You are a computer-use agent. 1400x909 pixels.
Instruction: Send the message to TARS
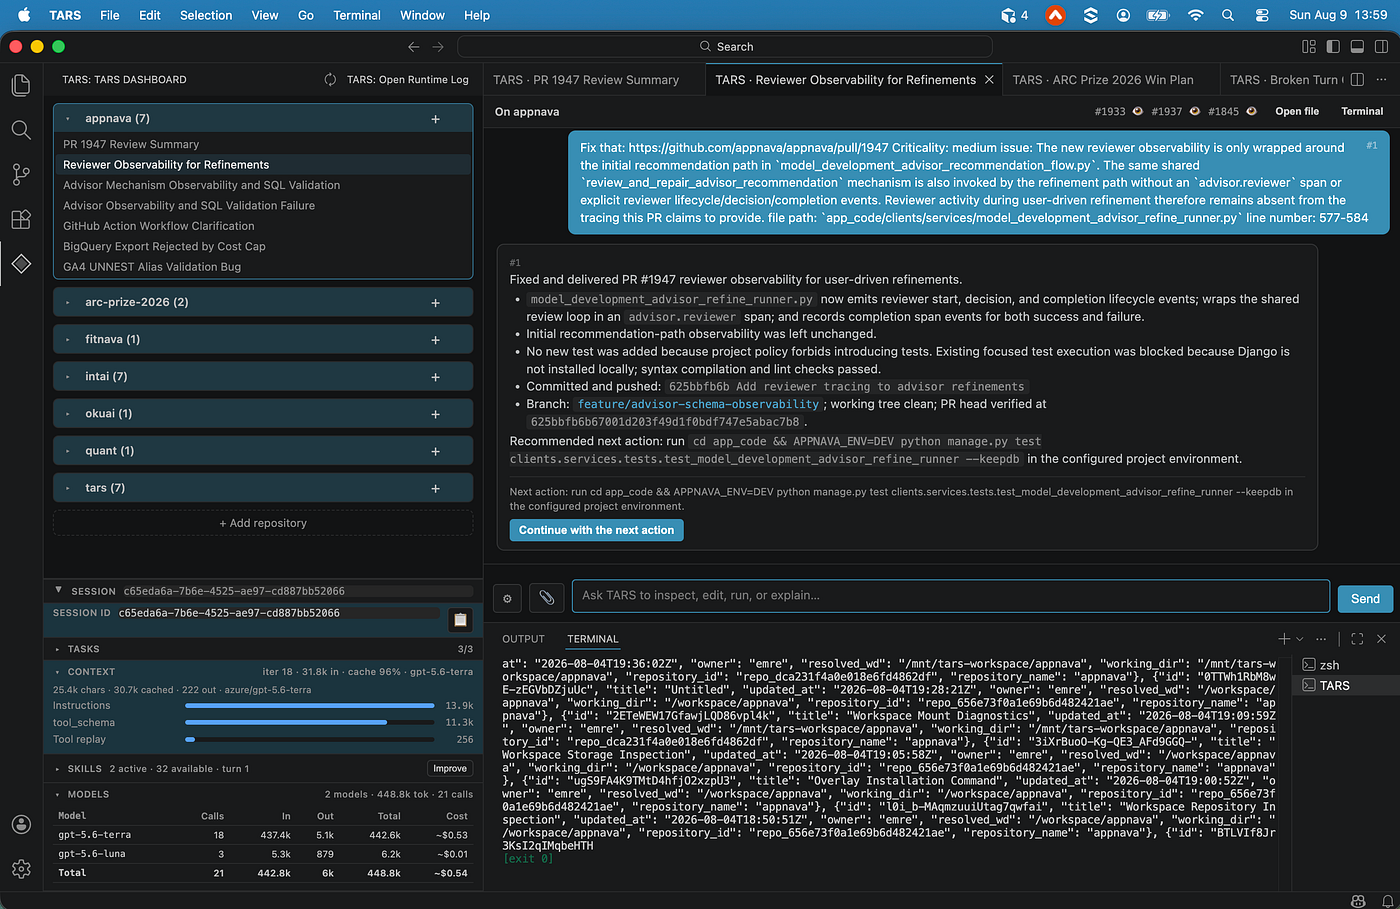(x=1365, y=598)
